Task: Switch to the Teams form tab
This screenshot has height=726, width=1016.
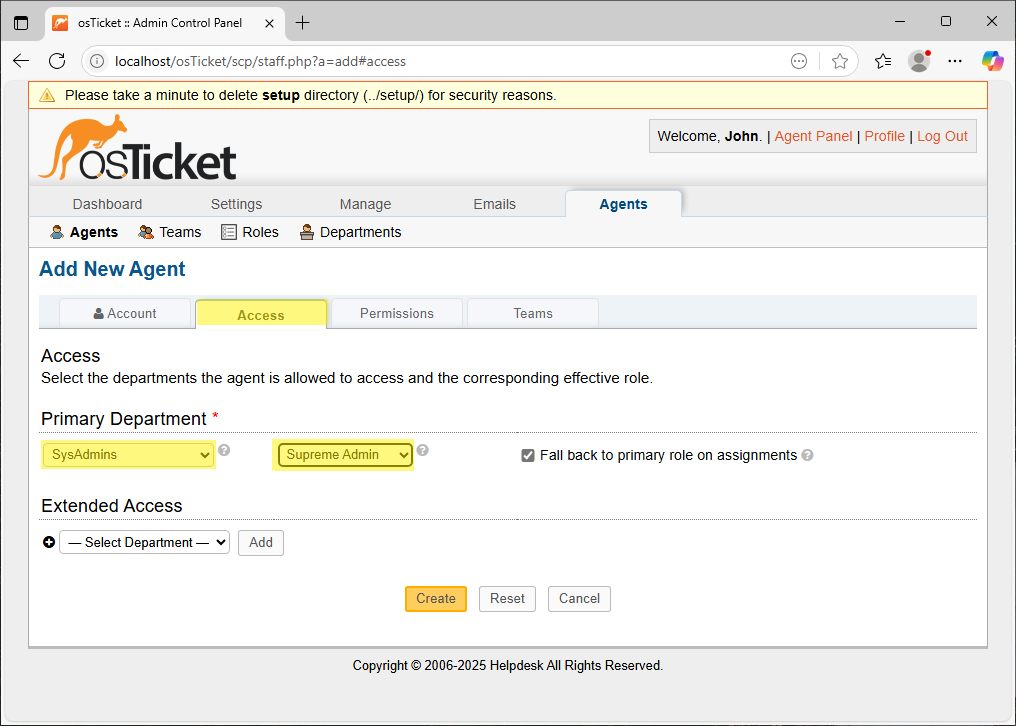Action: (533, 313)
